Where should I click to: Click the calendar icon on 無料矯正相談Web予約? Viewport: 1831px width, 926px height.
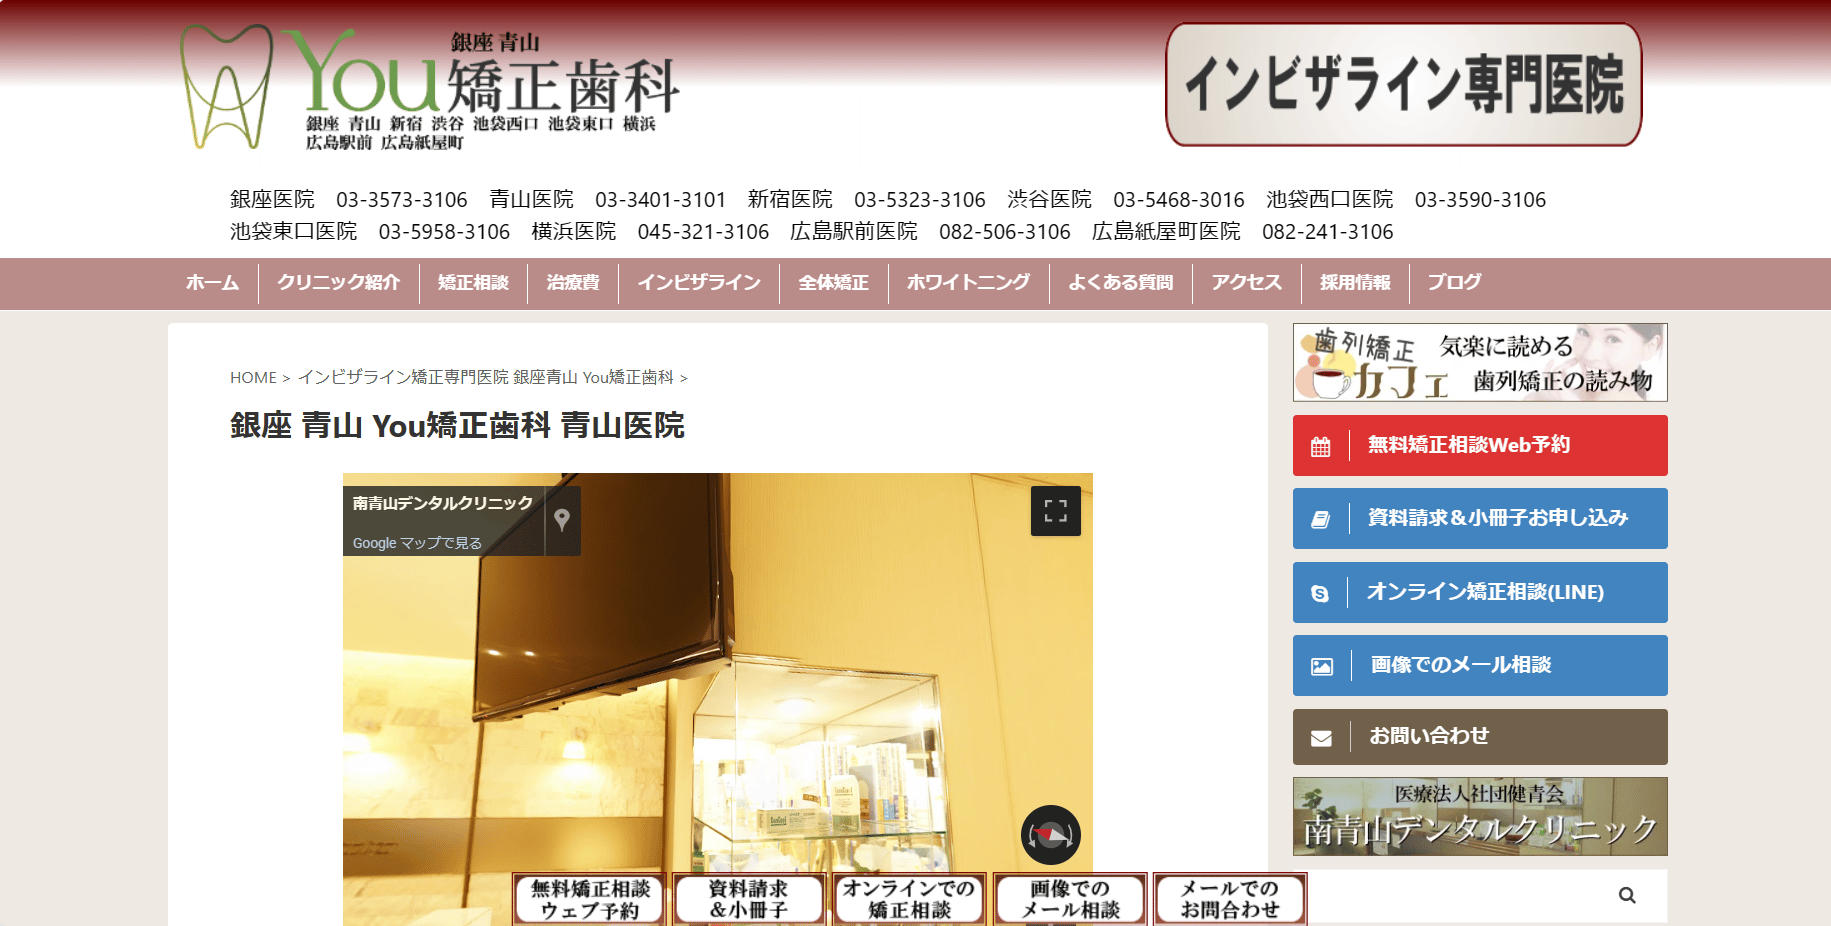(1321, 446)
